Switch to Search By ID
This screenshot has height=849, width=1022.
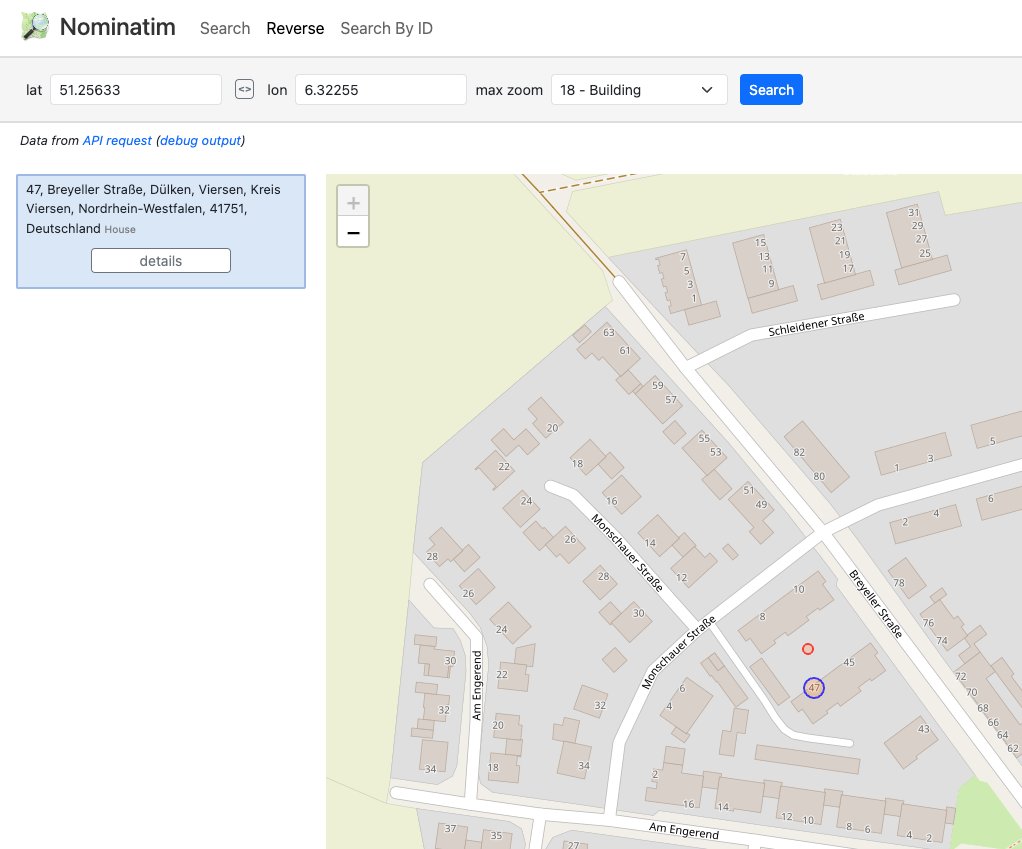tap(386, 28)
